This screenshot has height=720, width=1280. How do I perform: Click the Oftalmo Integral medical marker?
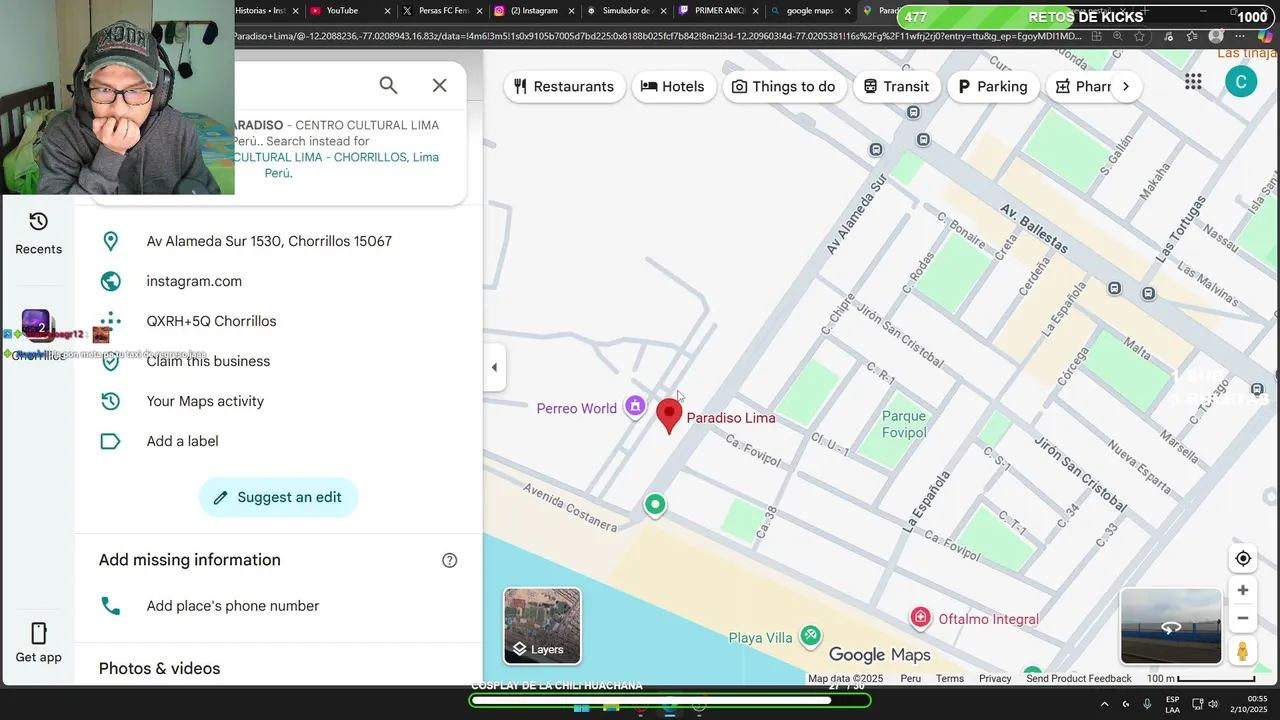click(920, 618)
